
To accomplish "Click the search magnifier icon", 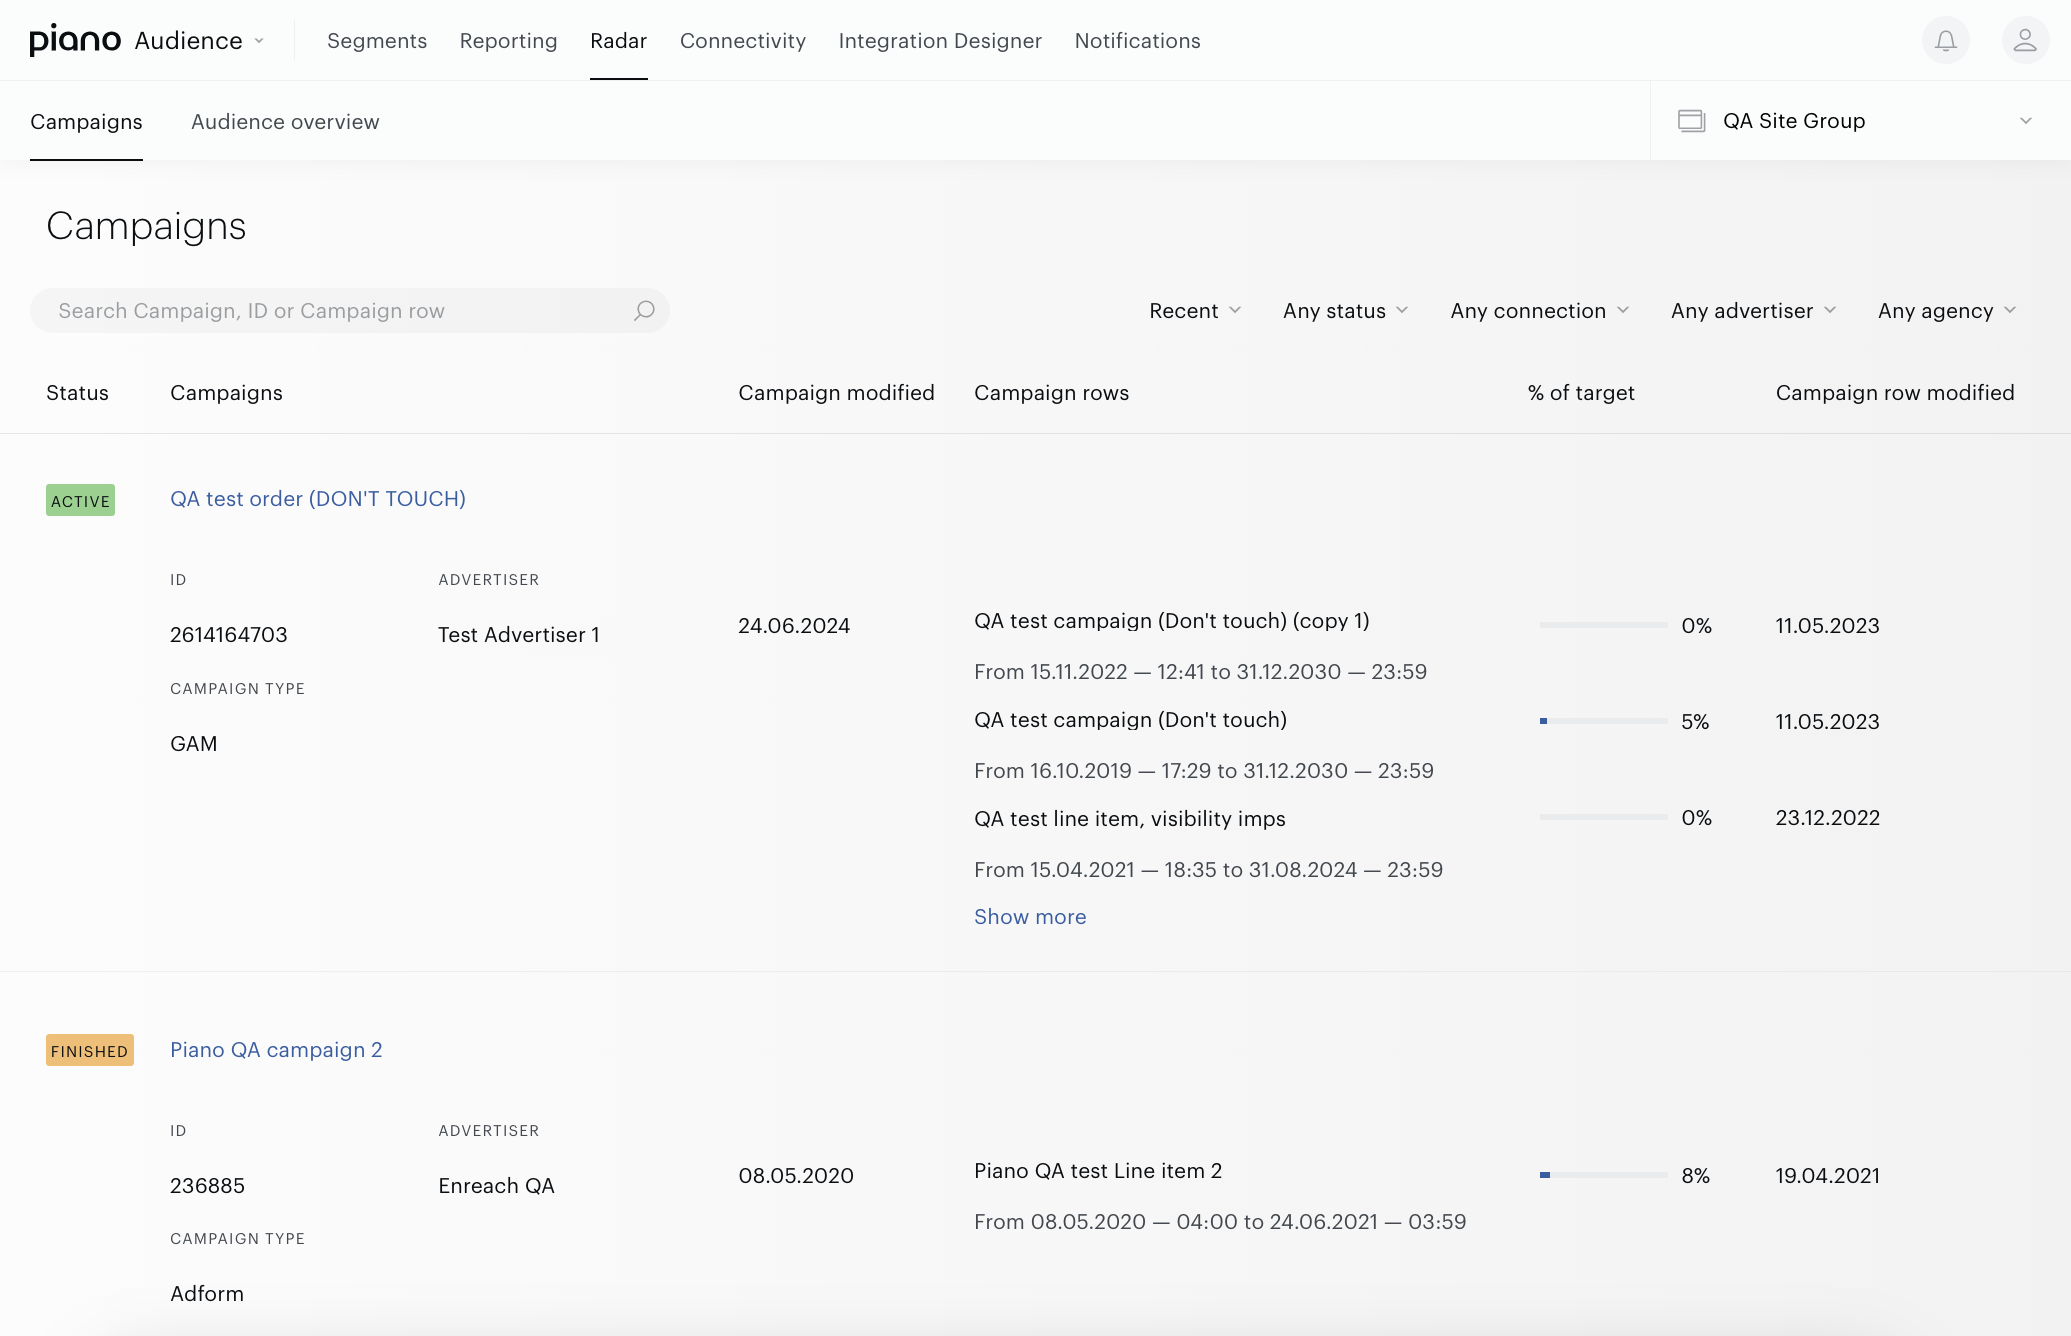I will [644, 311].
